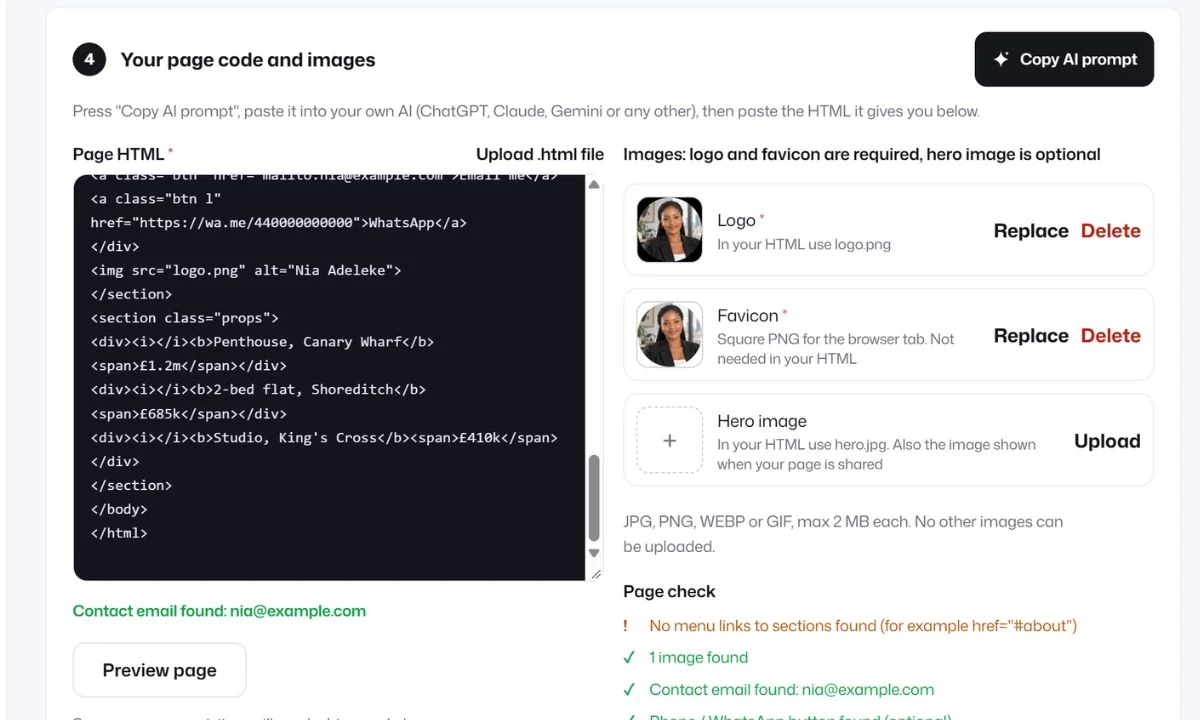This screenshot has width=1200, height=720.
Task: Click the '1 image found' check result
Action: point(698,658)
